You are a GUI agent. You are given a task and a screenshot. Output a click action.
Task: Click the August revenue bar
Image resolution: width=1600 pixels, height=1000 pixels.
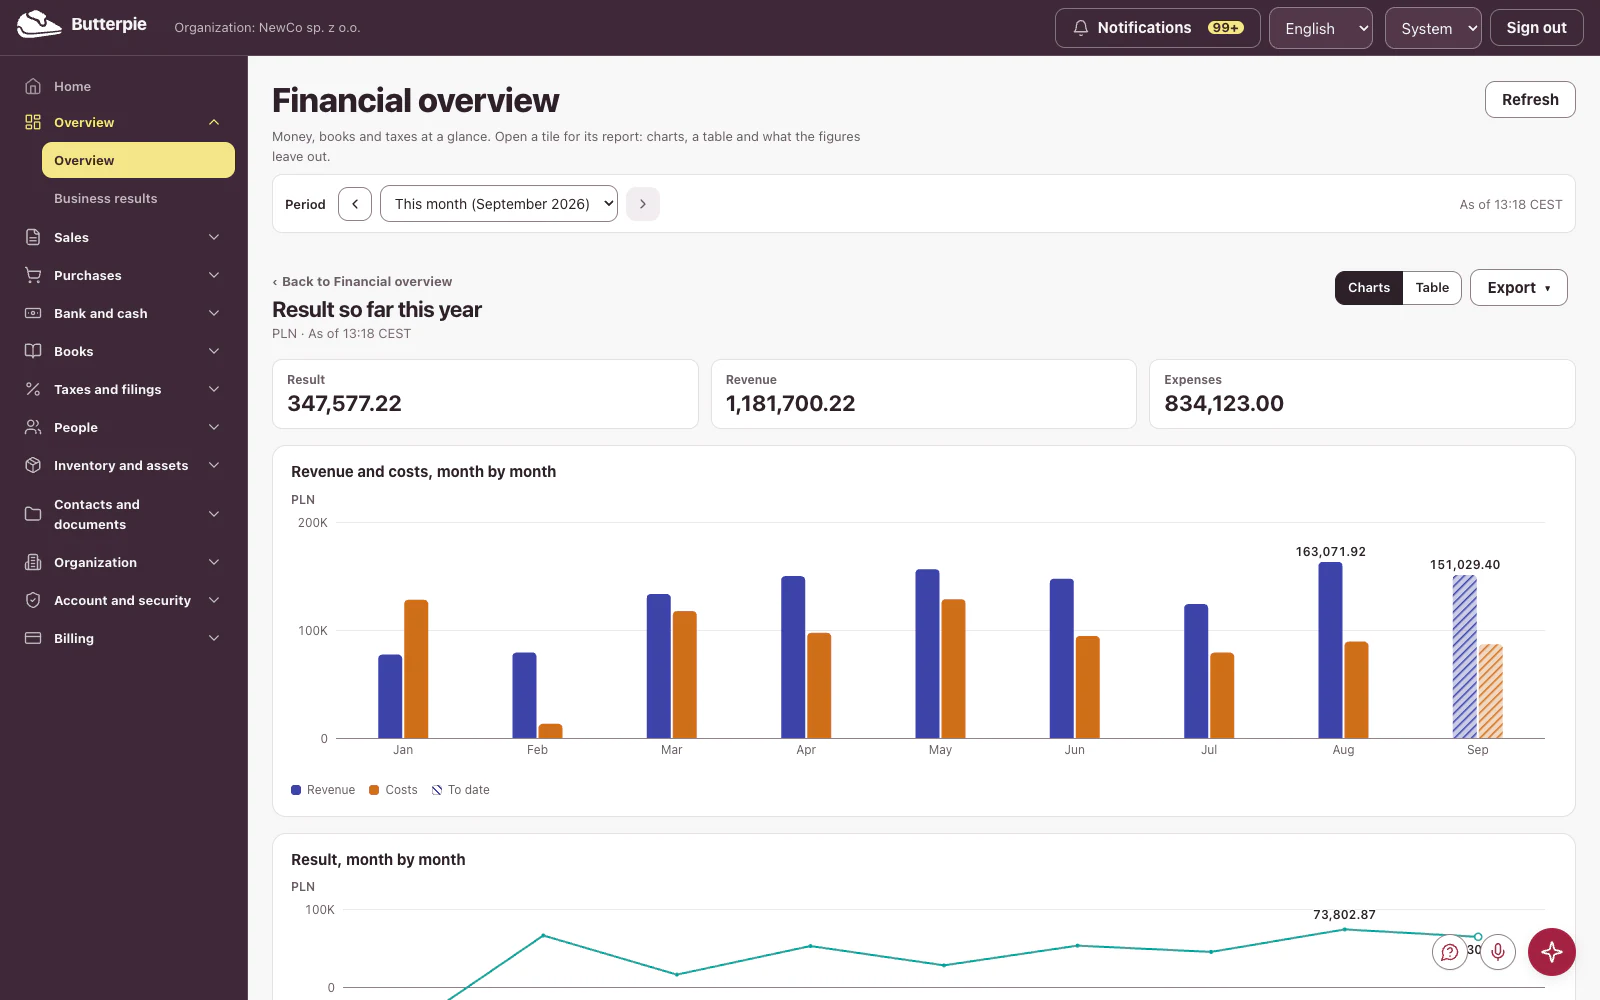point(1330,650)
